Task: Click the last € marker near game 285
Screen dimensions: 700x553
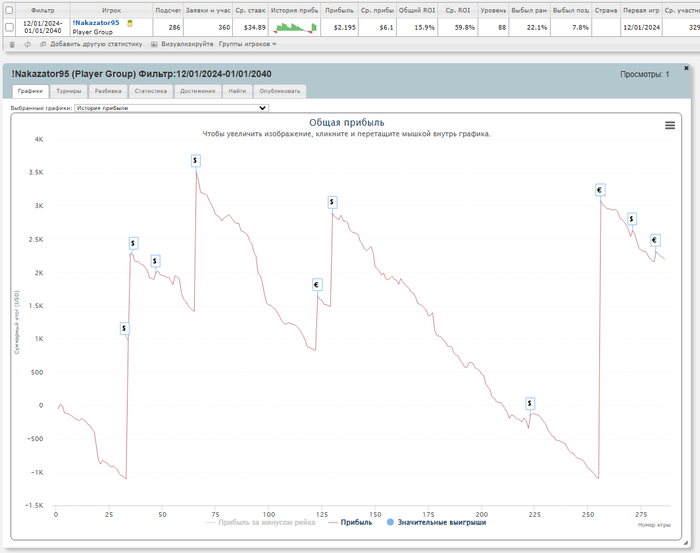Action: [x=654, y=240]
